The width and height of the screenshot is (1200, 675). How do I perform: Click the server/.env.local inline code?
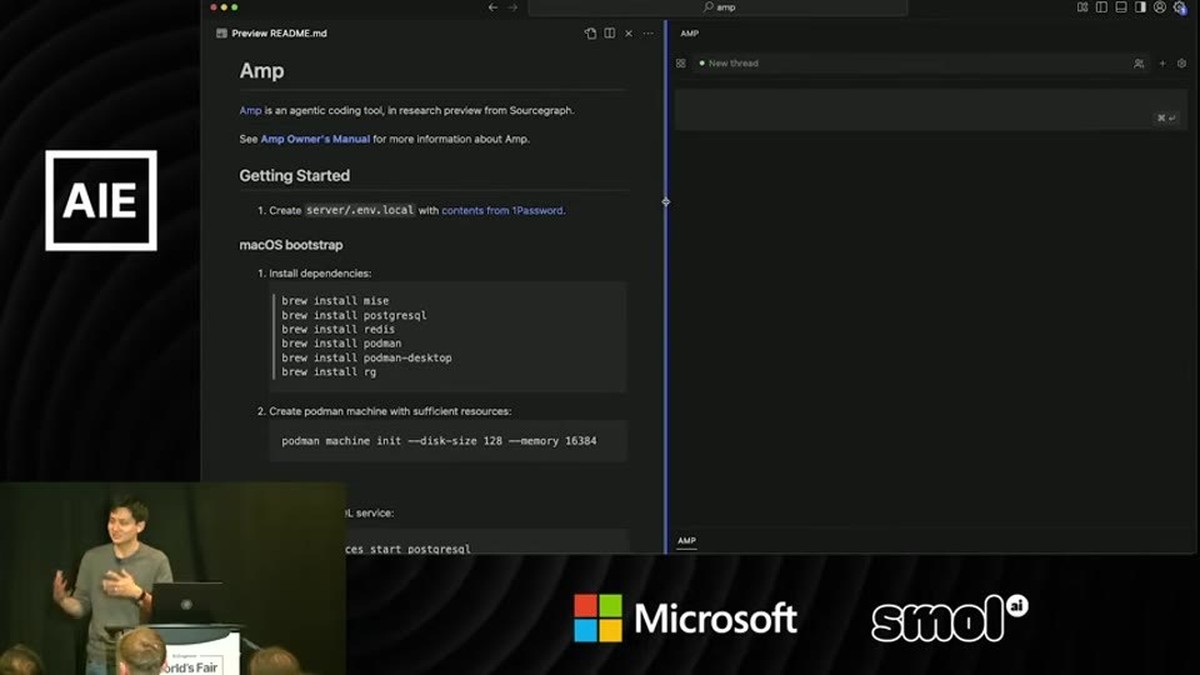(359, 210)
